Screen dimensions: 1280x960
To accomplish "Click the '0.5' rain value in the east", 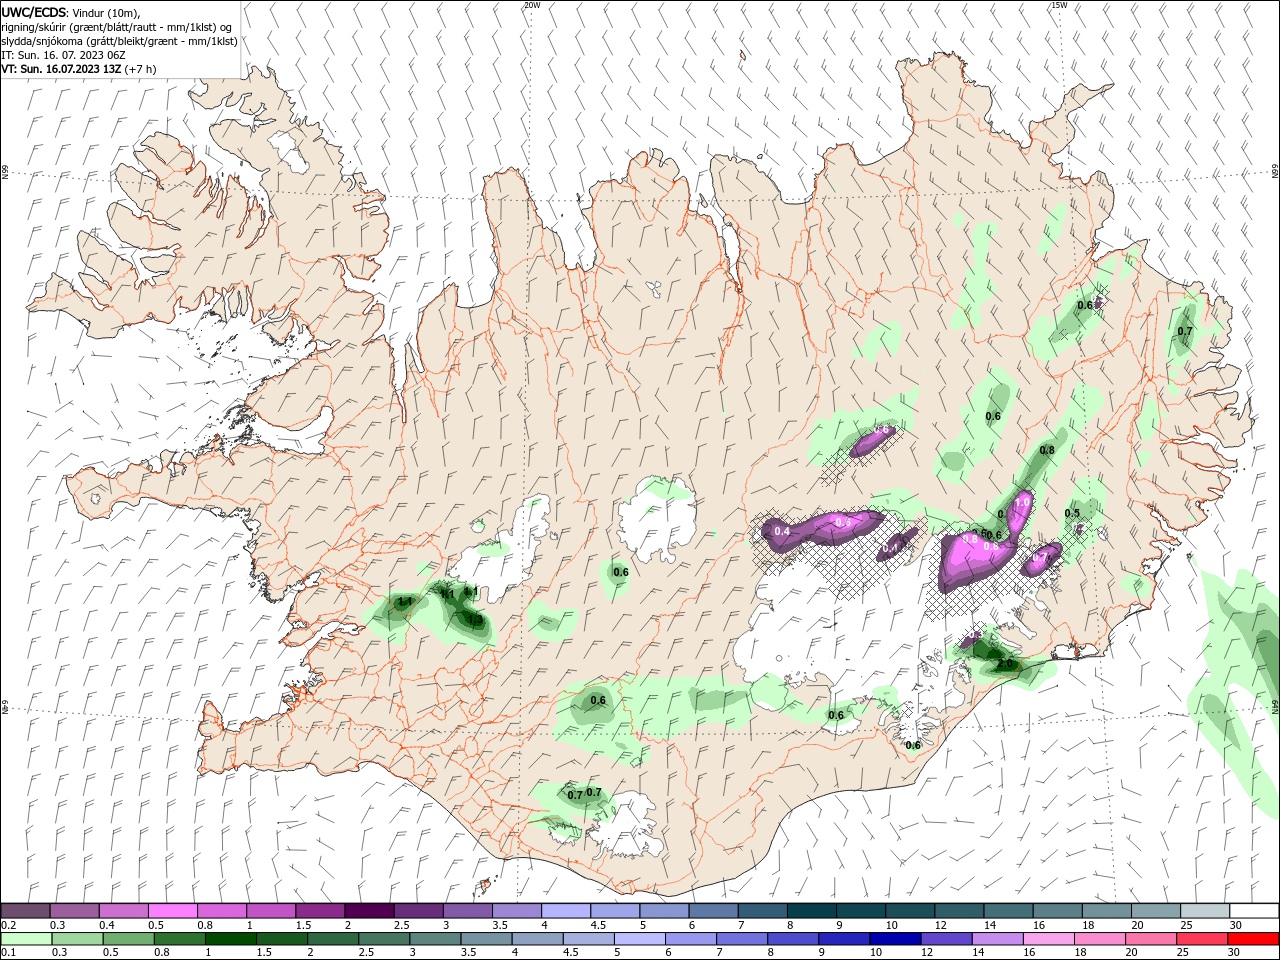I will pos(1073,513).
